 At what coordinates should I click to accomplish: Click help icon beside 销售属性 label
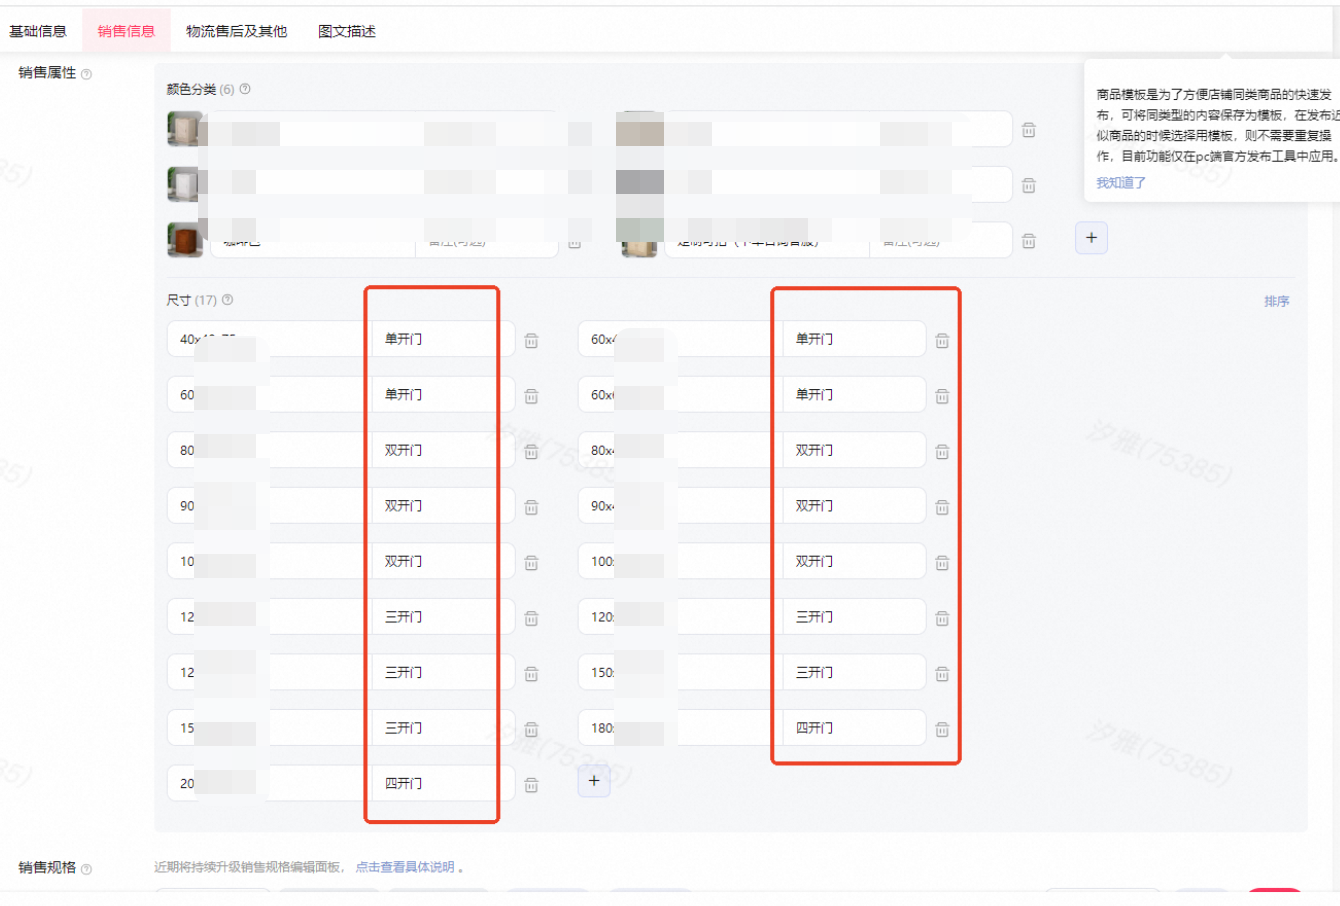coord(86,74)
